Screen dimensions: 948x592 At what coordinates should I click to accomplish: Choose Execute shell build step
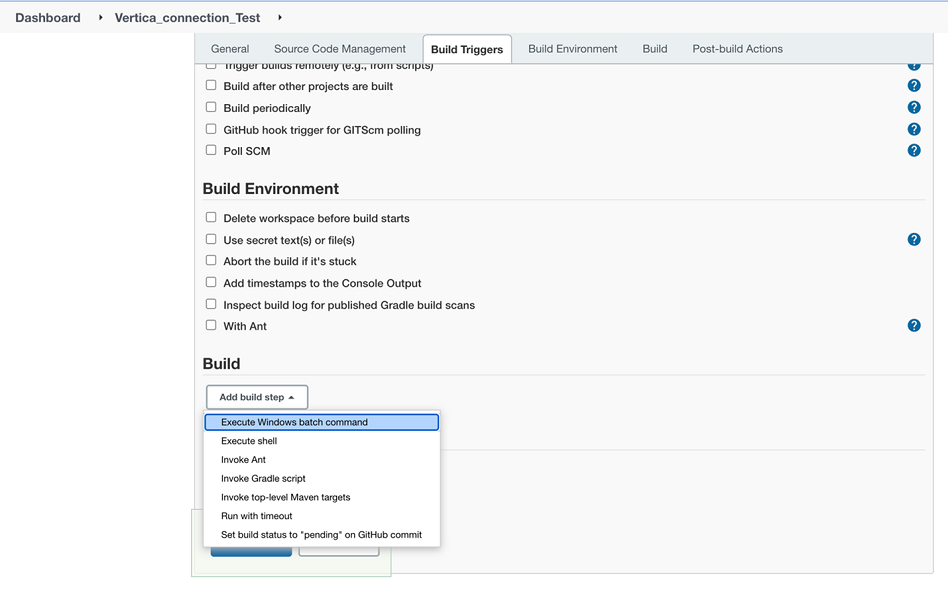322,441
